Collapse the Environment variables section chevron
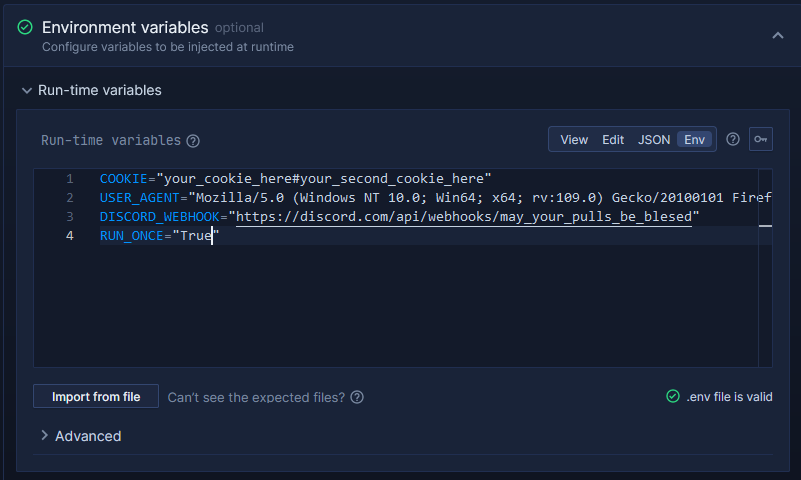 (778, 35)
